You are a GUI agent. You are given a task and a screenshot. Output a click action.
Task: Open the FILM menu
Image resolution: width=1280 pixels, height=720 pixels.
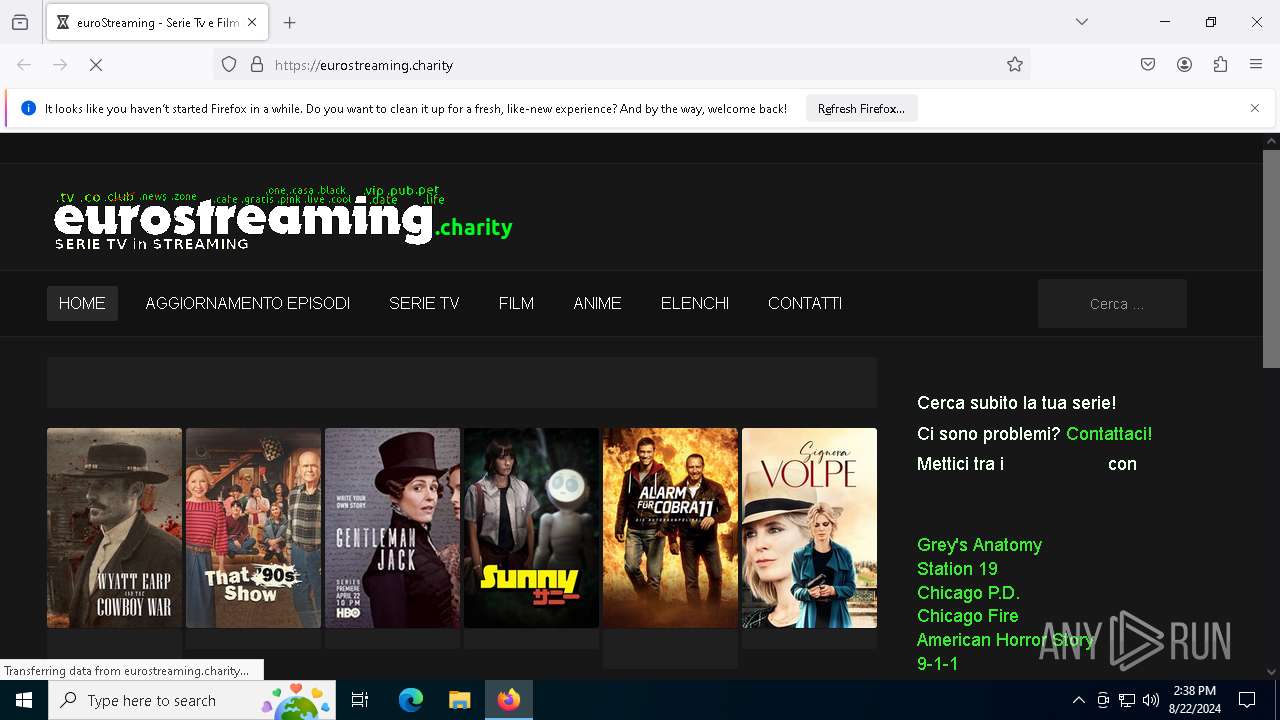pyautogui.click(x=516, y=304)
